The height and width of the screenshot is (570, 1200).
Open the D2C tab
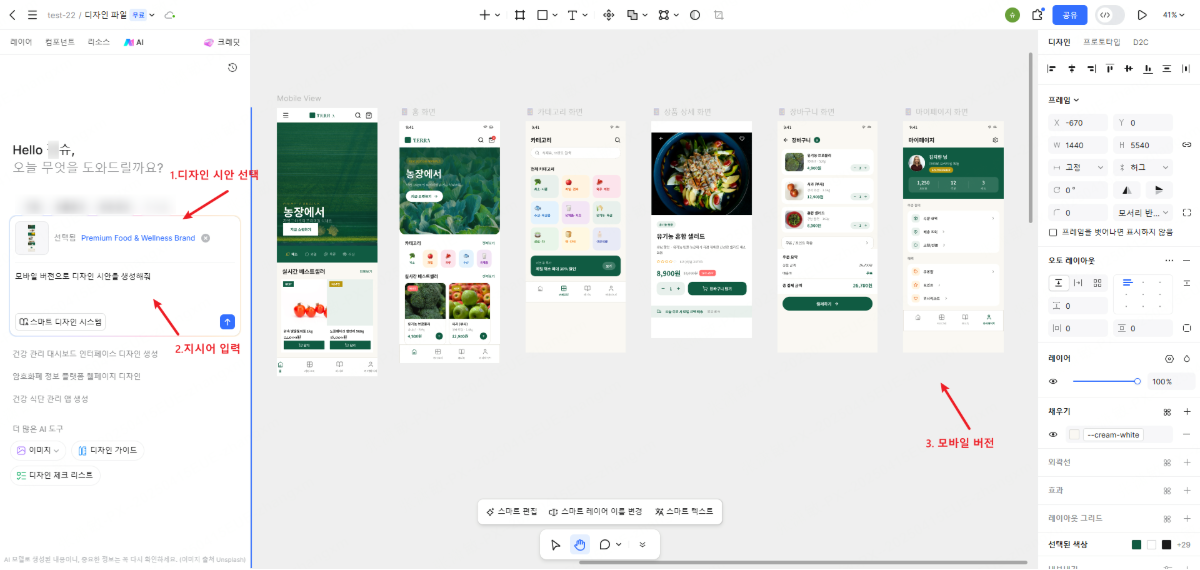coord(1141,42)
